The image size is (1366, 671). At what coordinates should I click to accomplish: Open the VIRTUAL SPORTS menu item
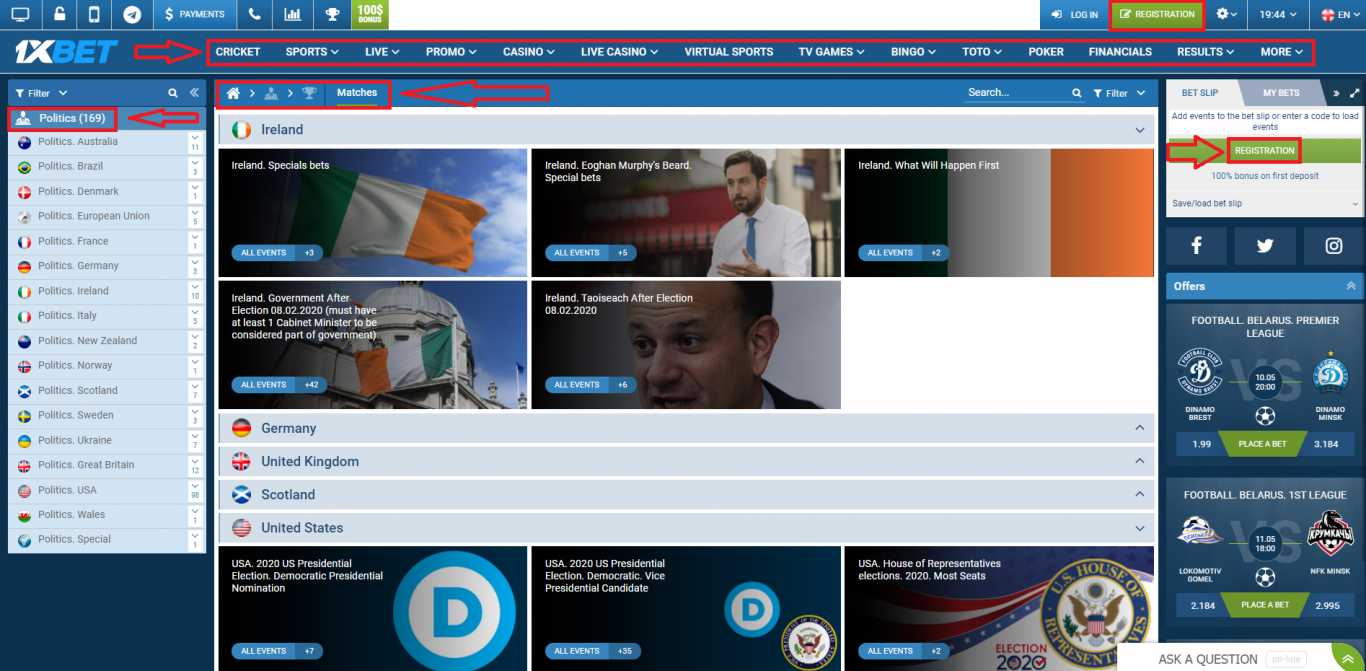click(729, 52)
